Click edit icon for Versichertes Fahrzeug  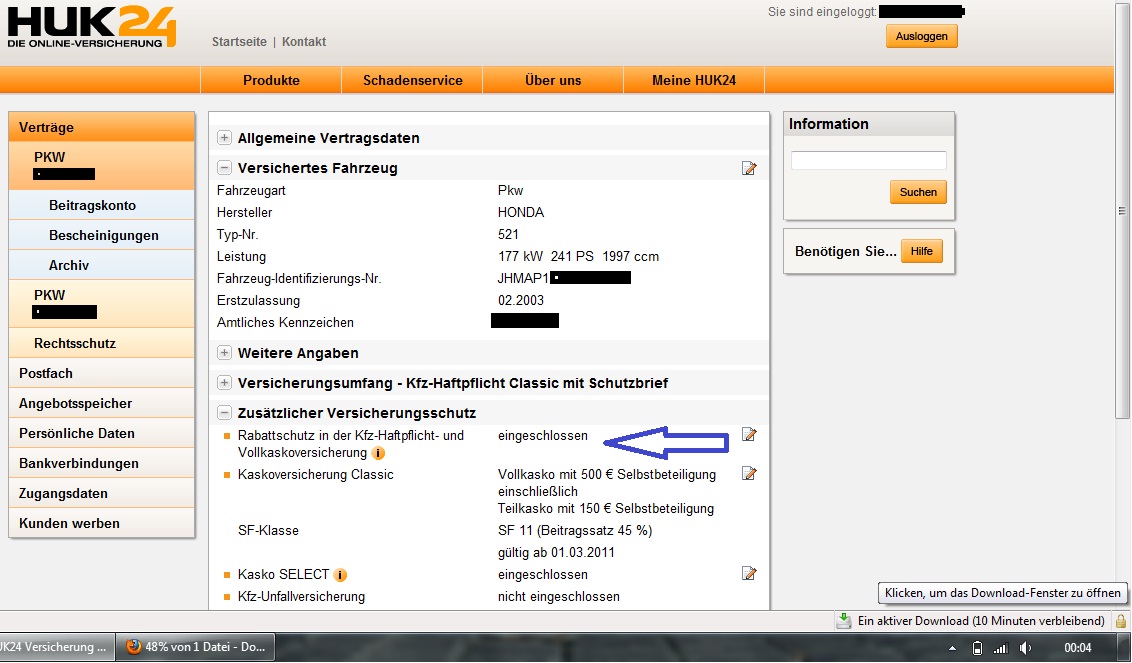pos(749,168)
